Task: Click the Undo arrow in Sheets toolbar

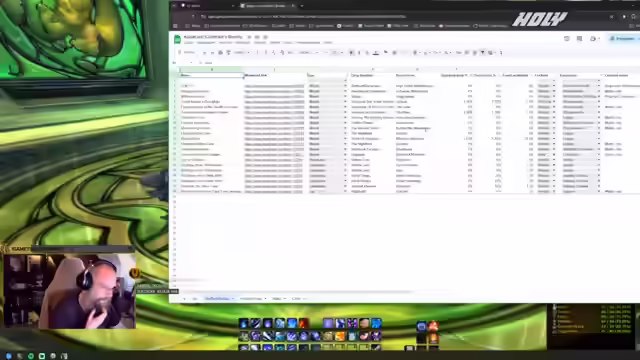Action: click(204, 53)
